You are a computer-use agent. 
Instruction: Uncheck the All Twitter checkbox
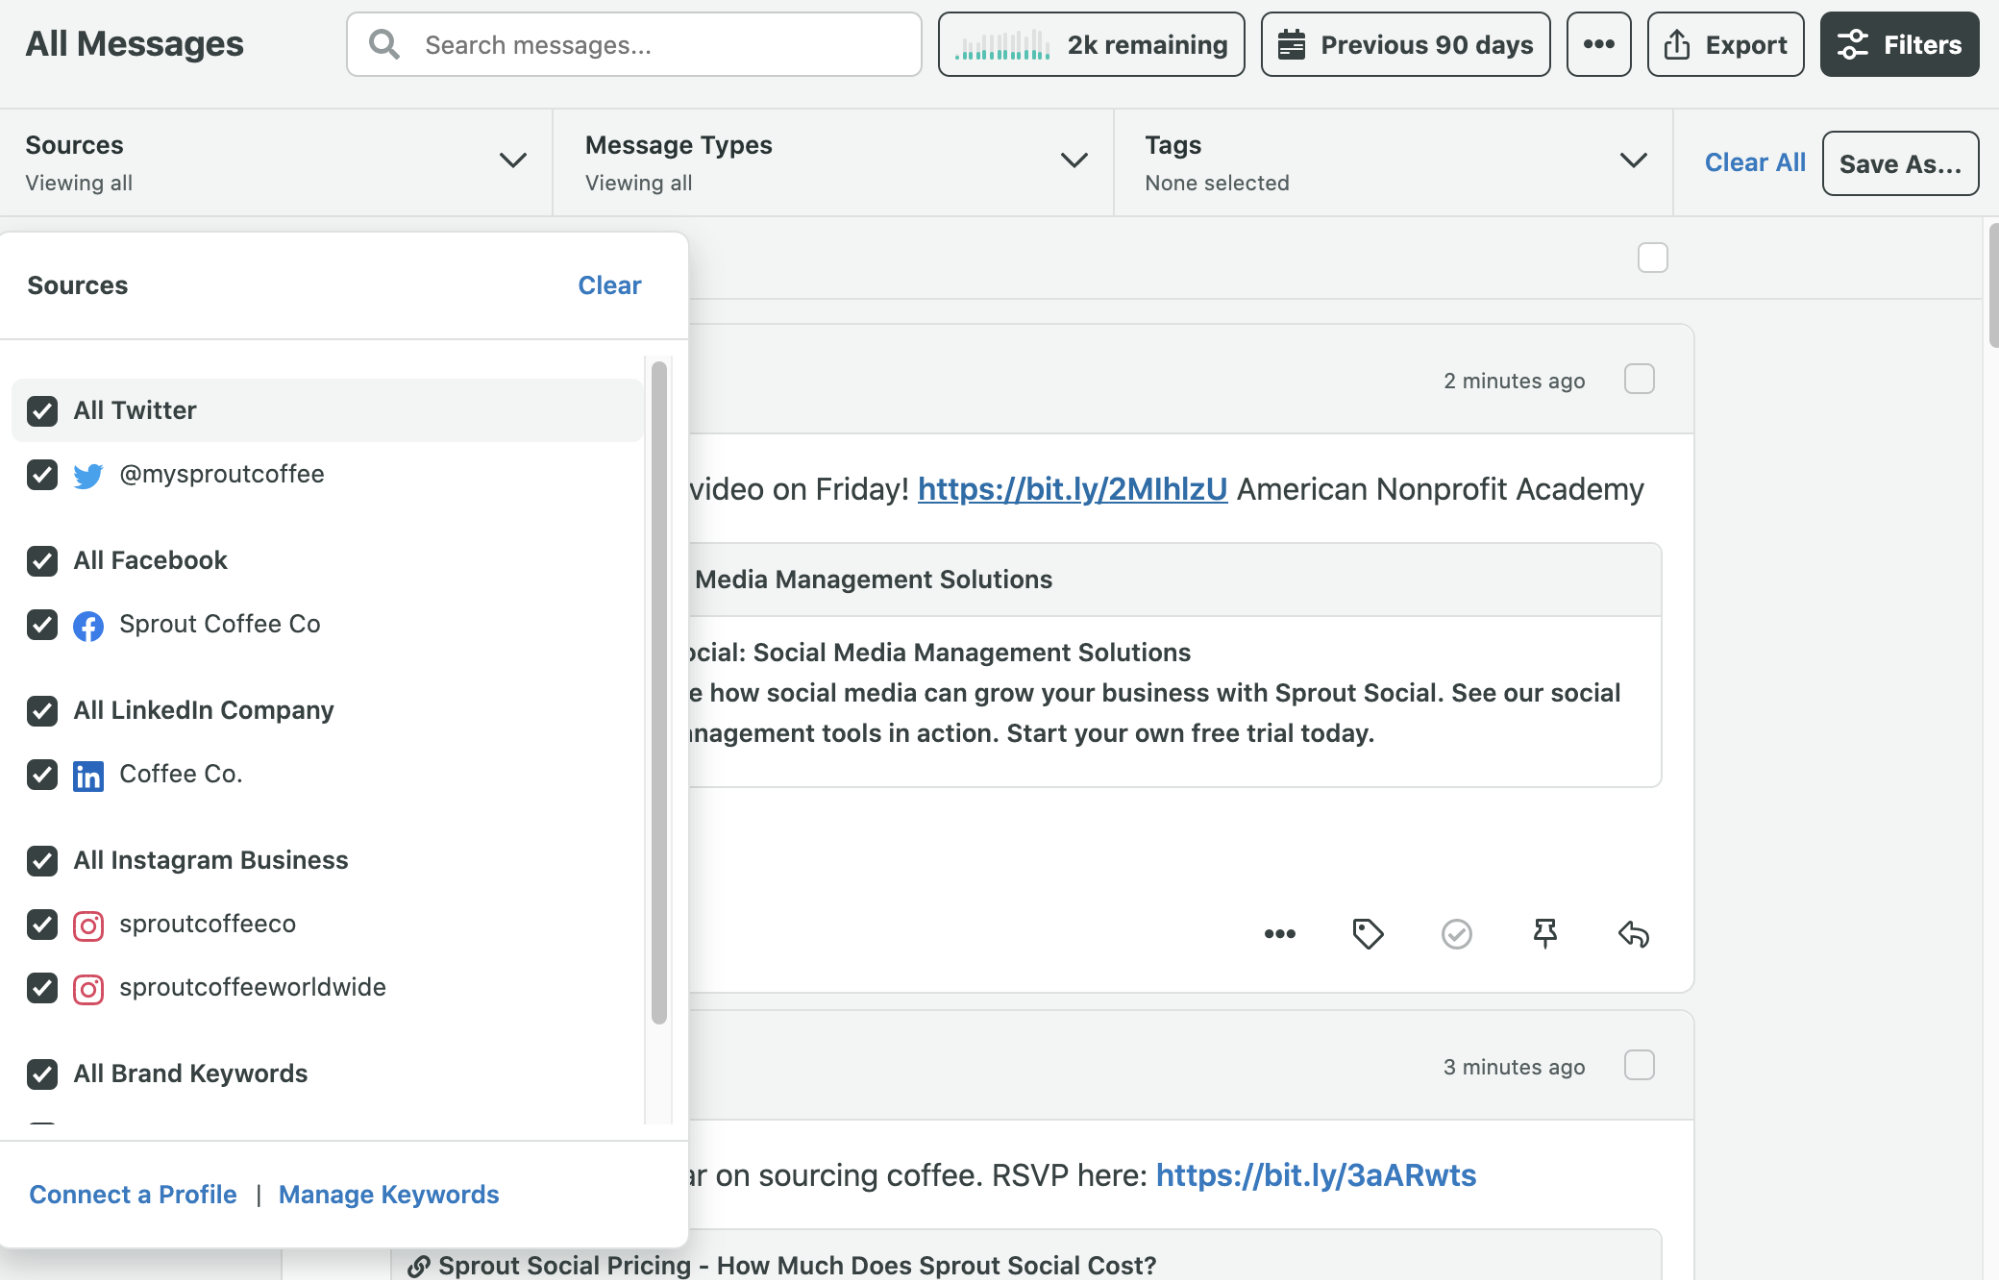(x=42, y=410)
